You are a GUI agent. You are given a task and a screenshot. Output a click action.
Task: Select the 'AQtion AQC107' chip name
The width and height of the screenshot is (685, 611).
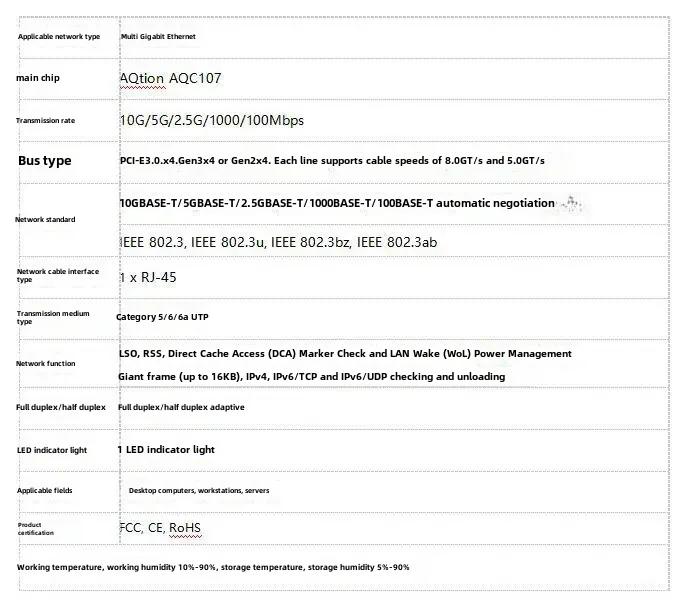(170, 79)
